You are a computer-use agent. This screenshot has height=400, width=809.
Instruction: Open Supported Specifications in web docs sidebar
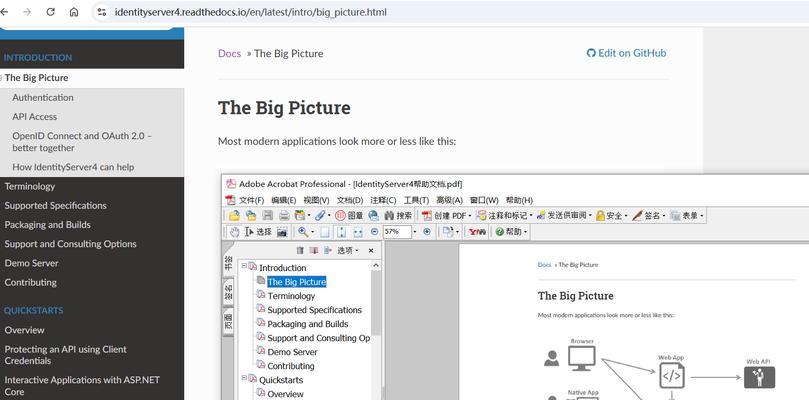[55, 205]
